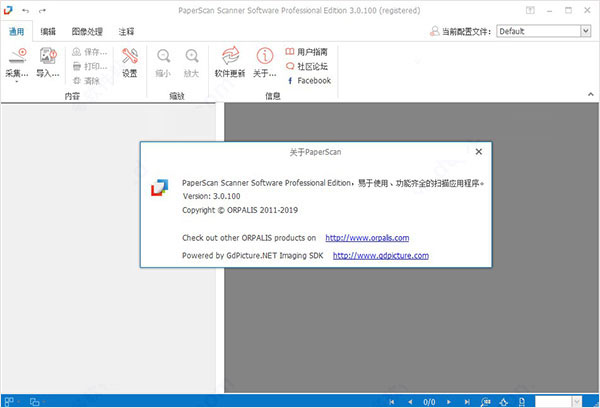600x408 pixels.
Task: Click the Print (打印) button
Action: pos(90,66)
